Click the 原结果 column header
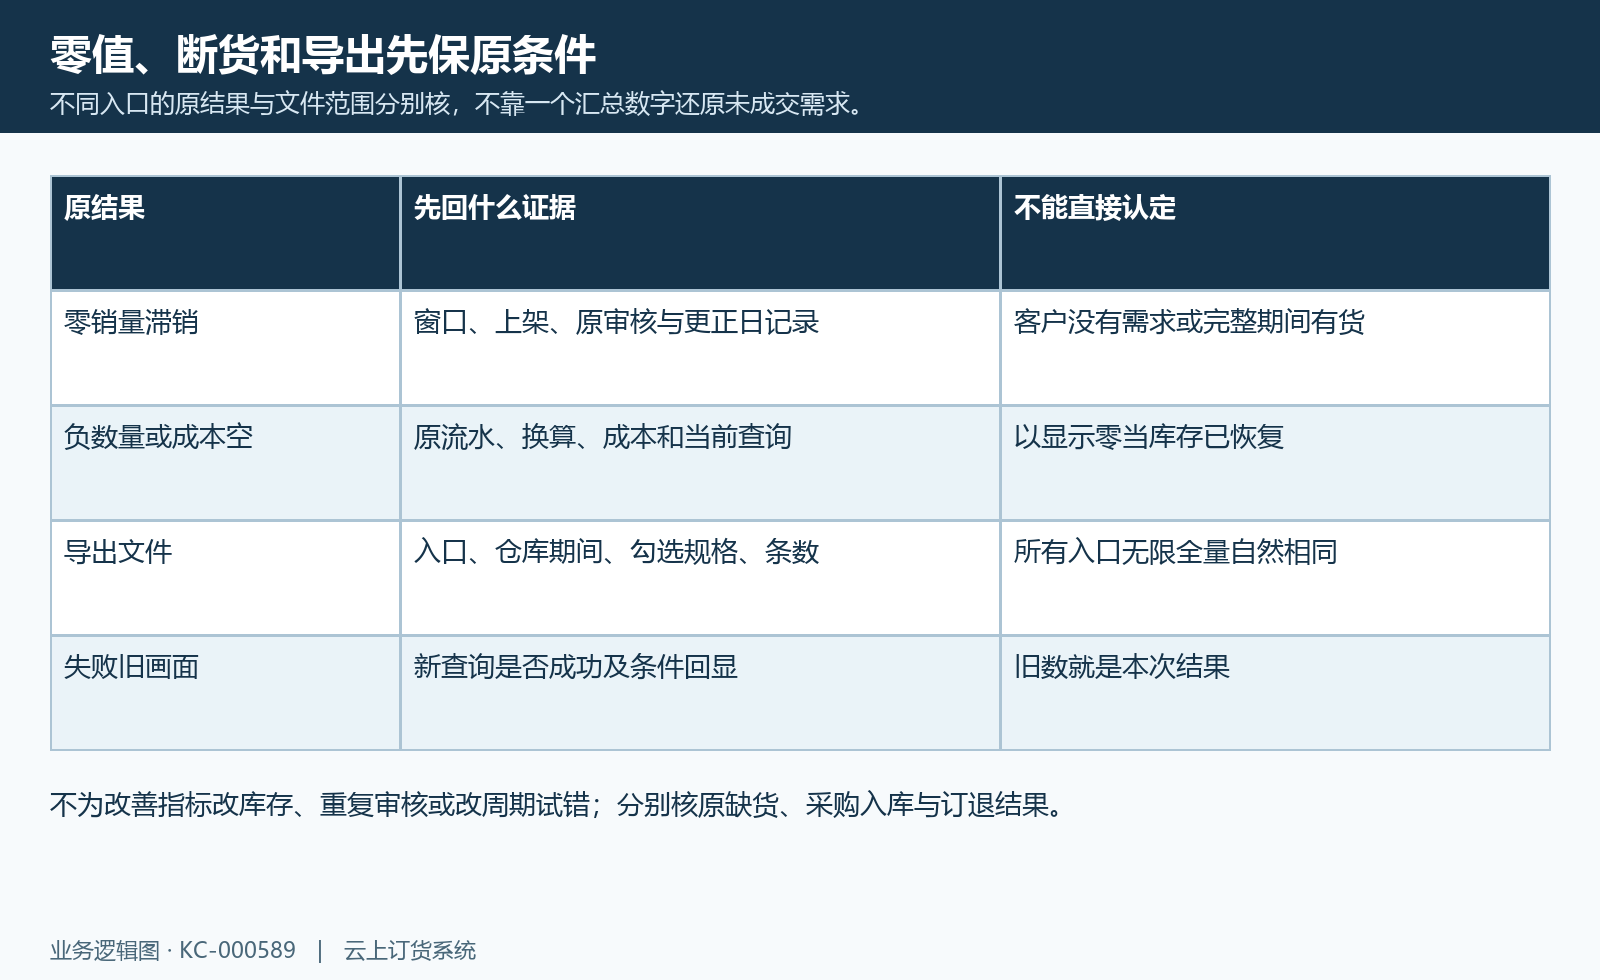Viewport: 1600px width, 980px height. click(x=226, y=233)
